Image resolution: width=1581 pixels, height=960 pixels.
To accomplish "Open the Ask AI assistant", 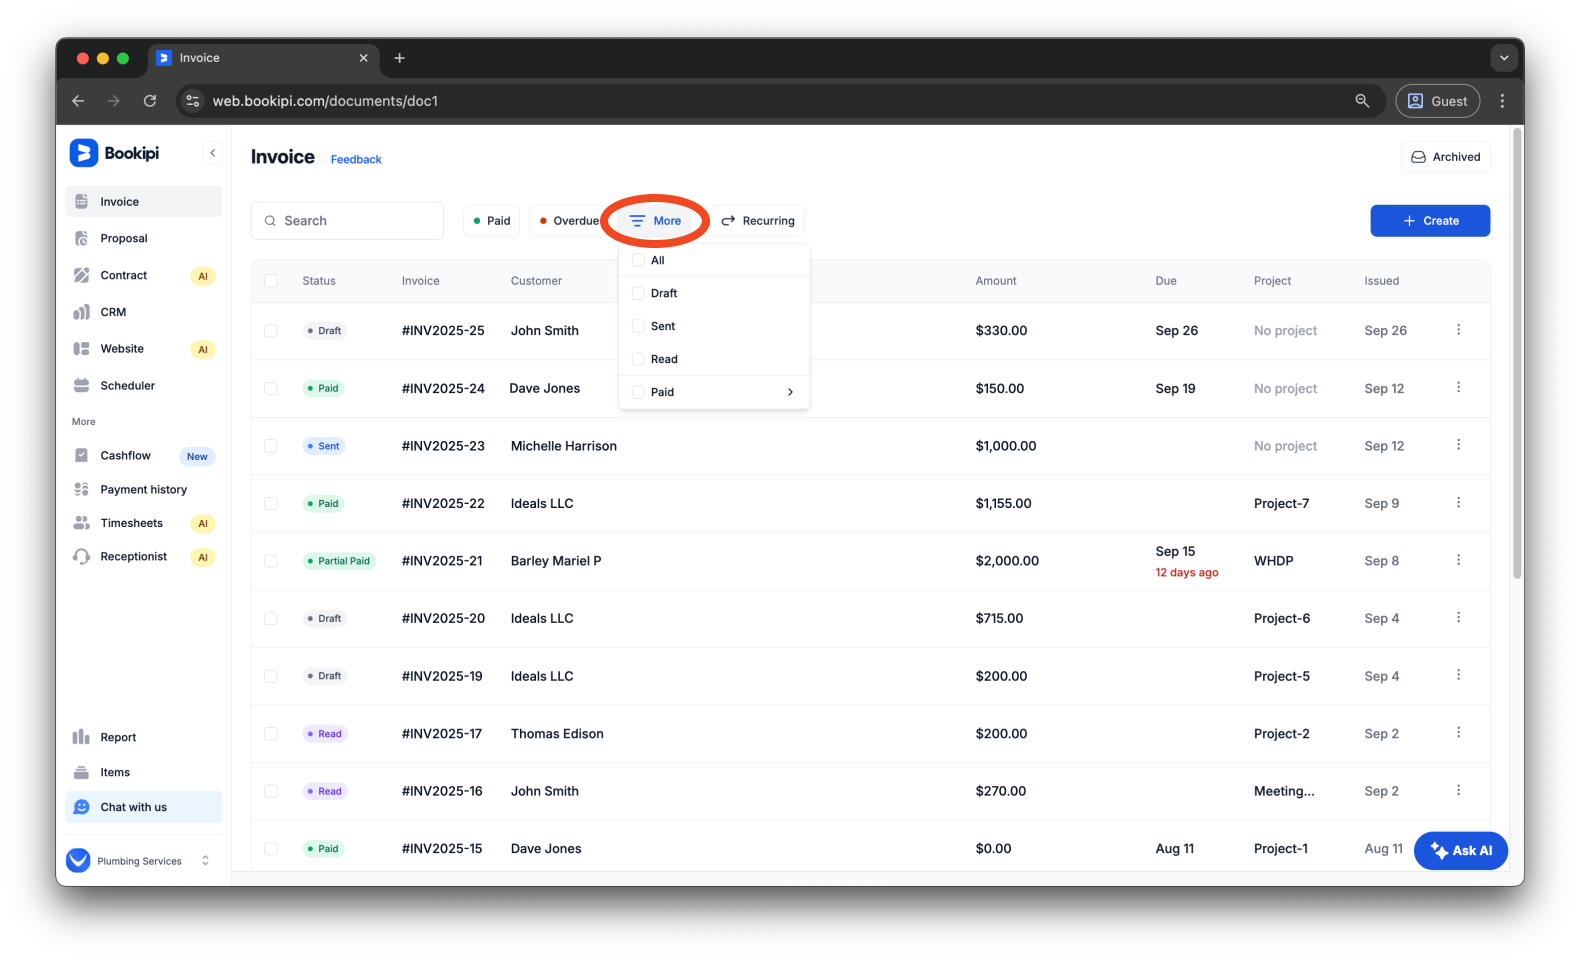I will 1461,851.
